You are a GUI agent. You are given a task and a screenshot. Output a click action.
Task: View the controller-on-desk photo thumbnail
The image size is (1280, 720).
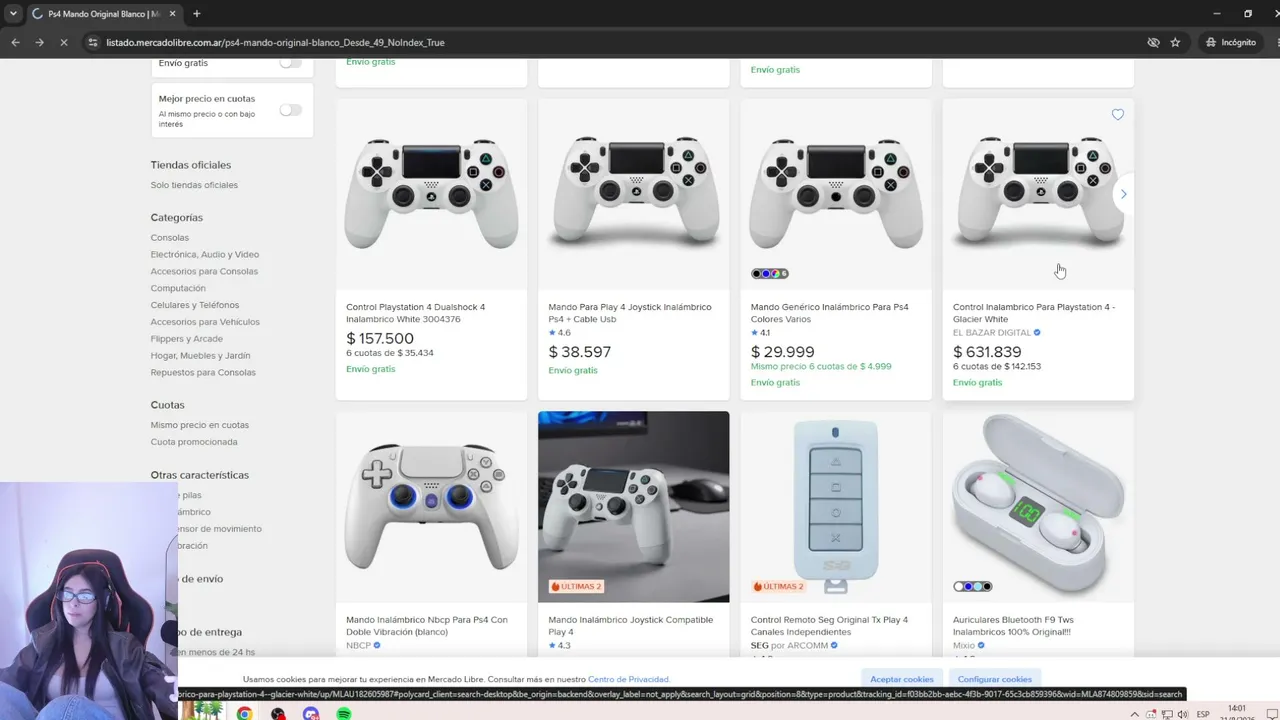[x=634, y=507]
